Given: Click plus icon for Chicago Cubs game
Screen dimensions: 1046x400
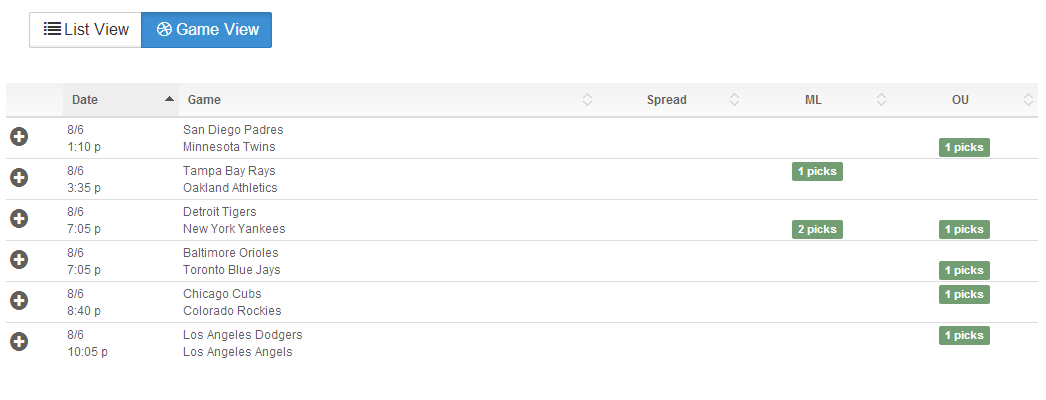Looking at the screenshot, I should [x=19, y=301].
